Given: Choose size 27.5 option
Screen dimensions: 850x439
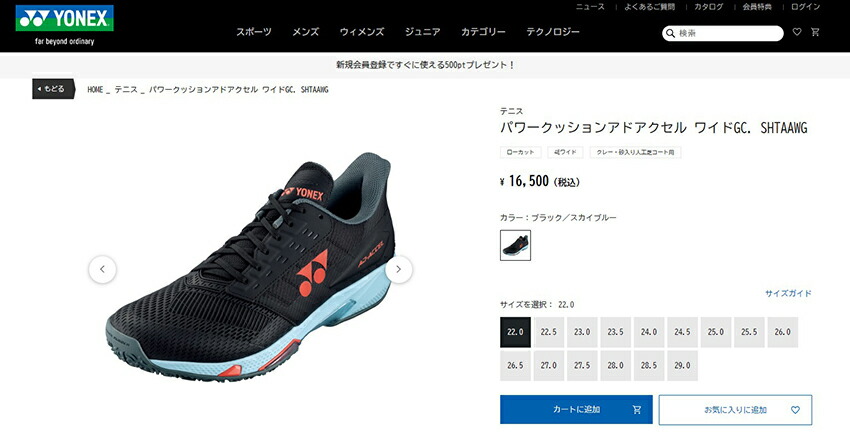Looking at the screenshot, I should [582, 366].
